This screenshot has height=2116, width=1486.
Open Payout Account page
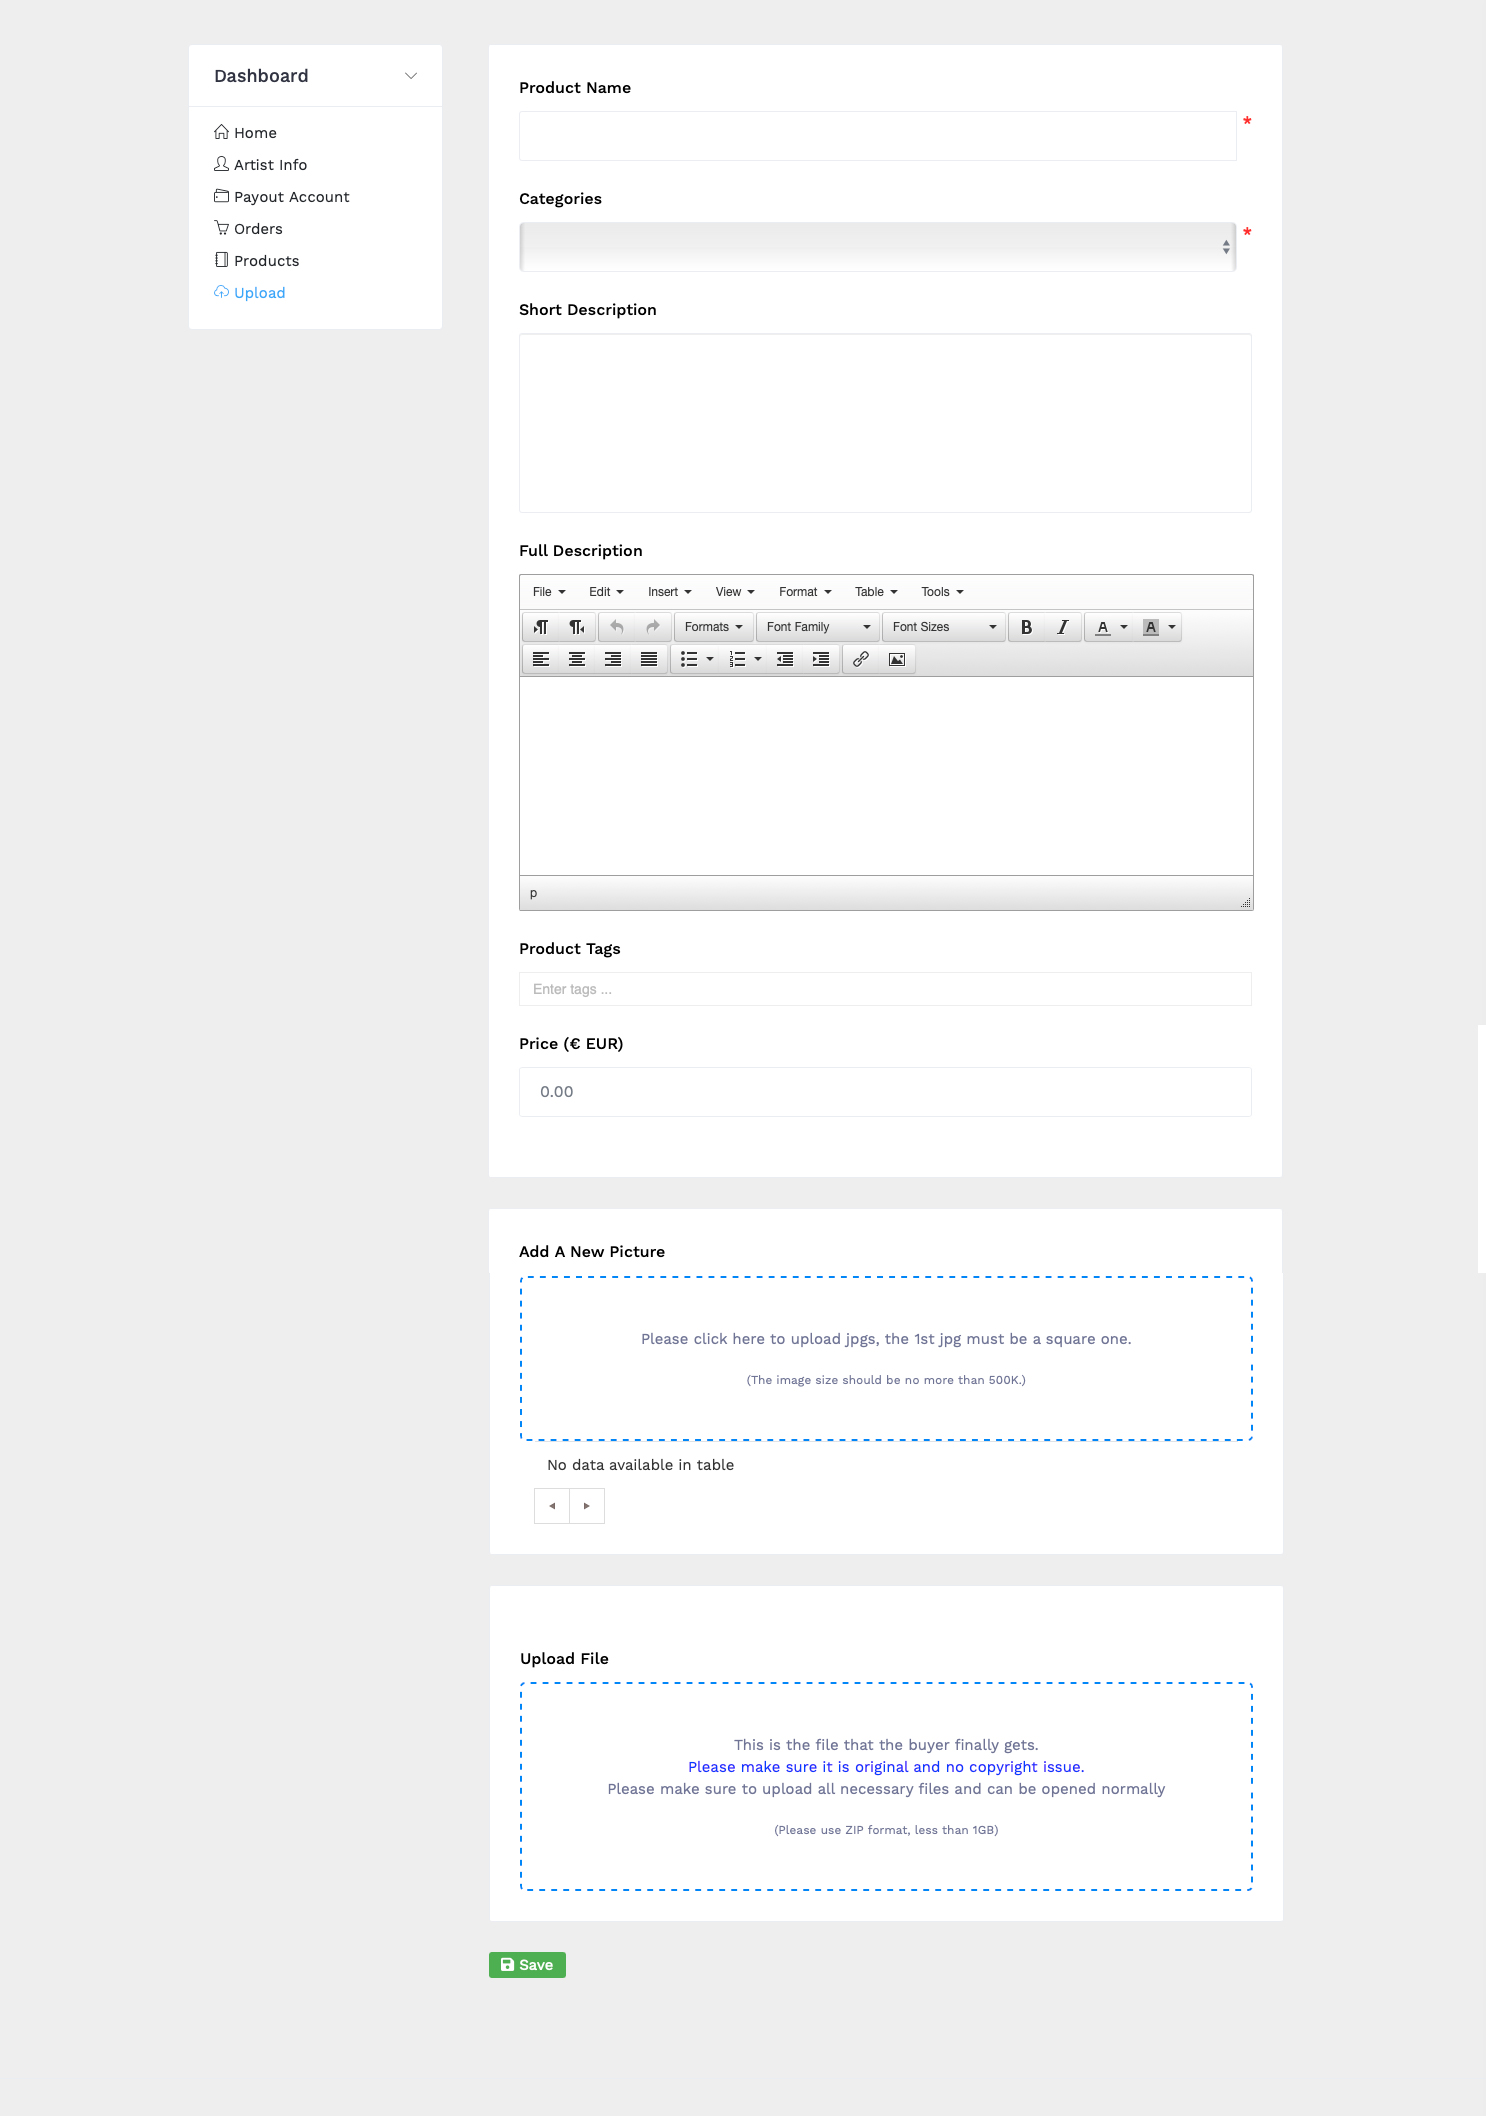(x=282, y=197)
